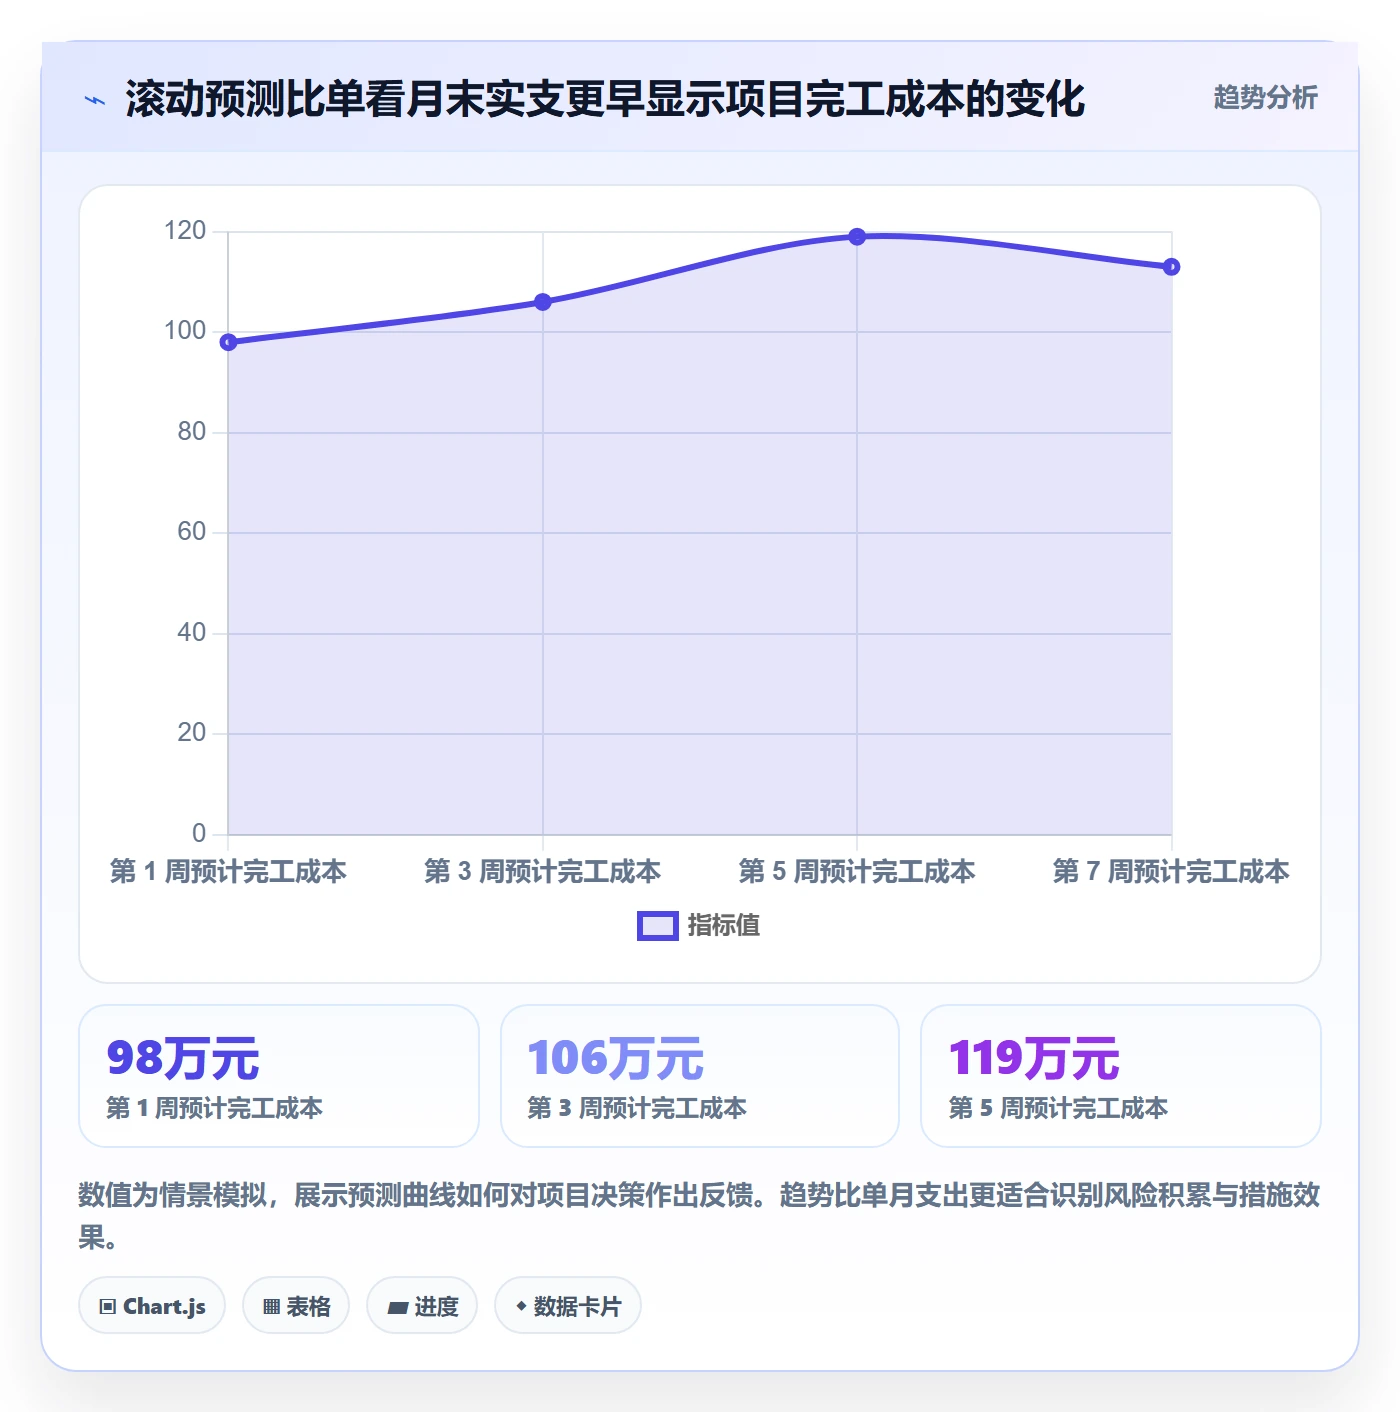Click the y-axis value 100
This screenshot has width=1400, height=1412.
click(x=185, y=331)
